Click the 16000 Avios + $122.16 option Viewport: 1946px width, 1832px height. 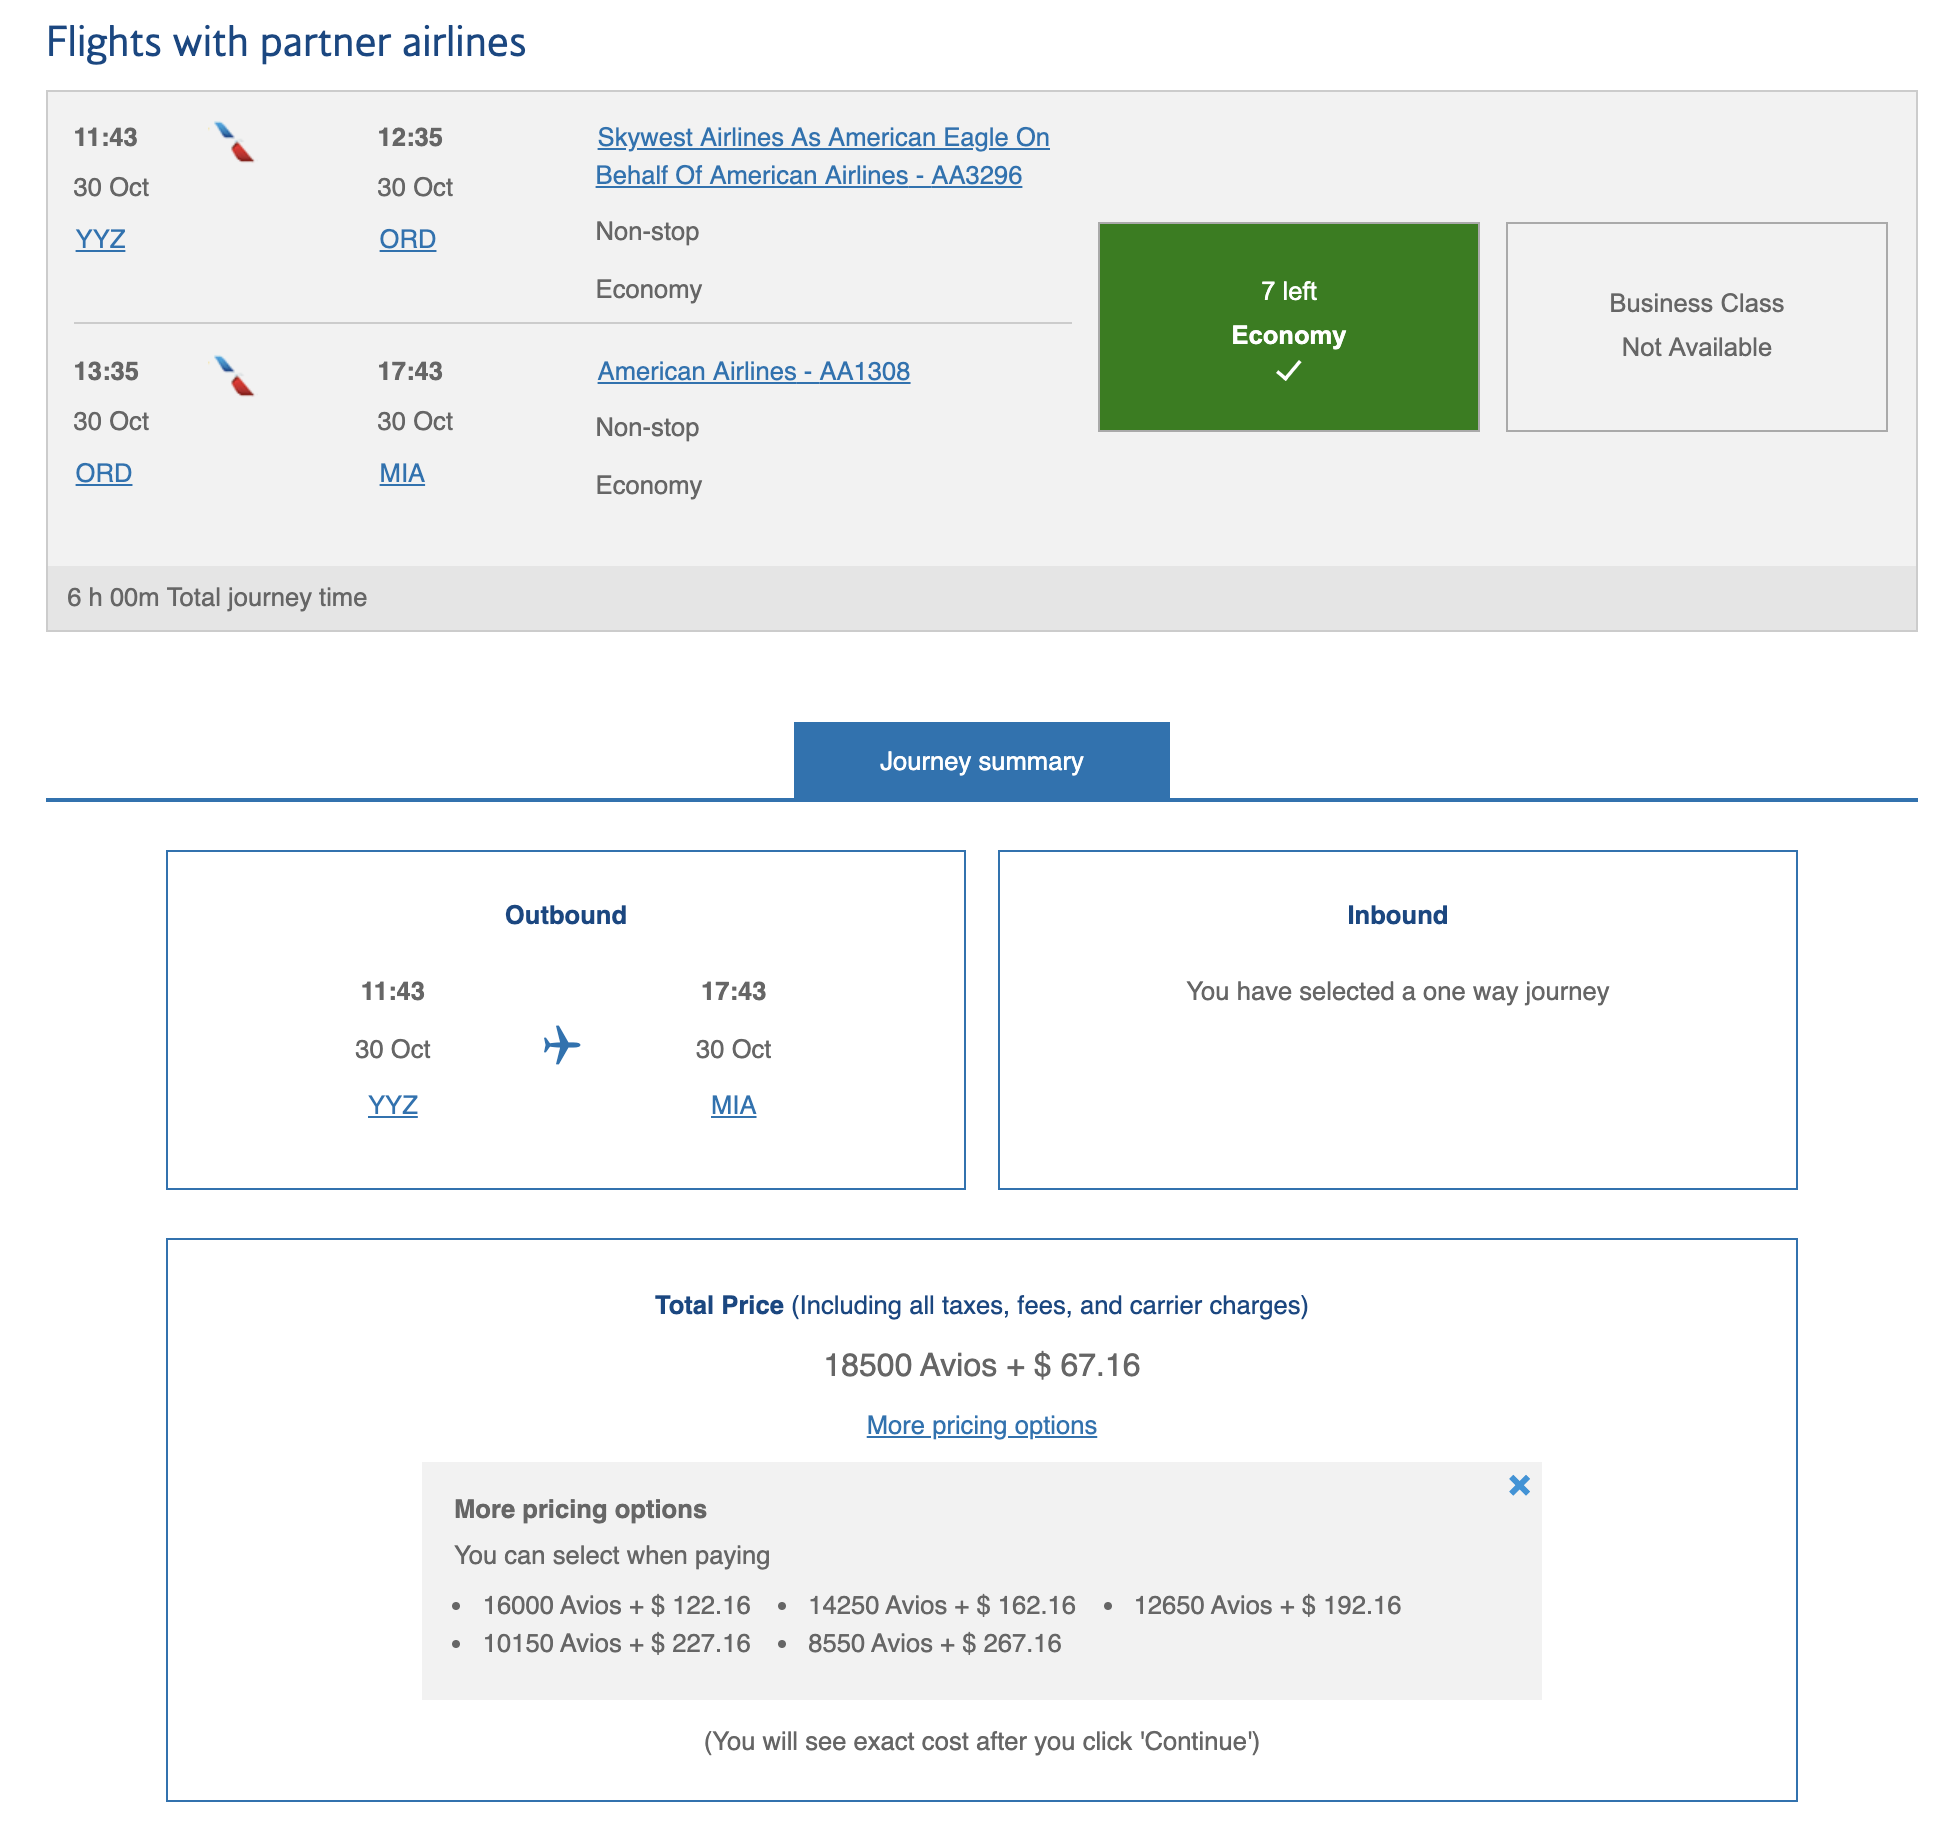point(616,1605)
